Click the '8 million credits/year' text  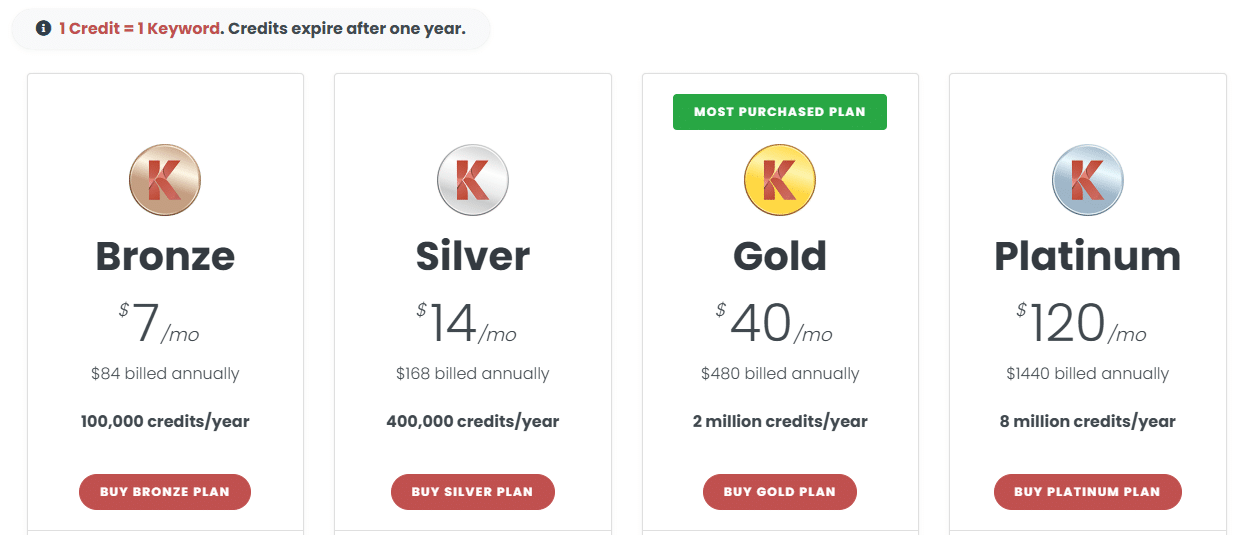[x=1088, y=421]
